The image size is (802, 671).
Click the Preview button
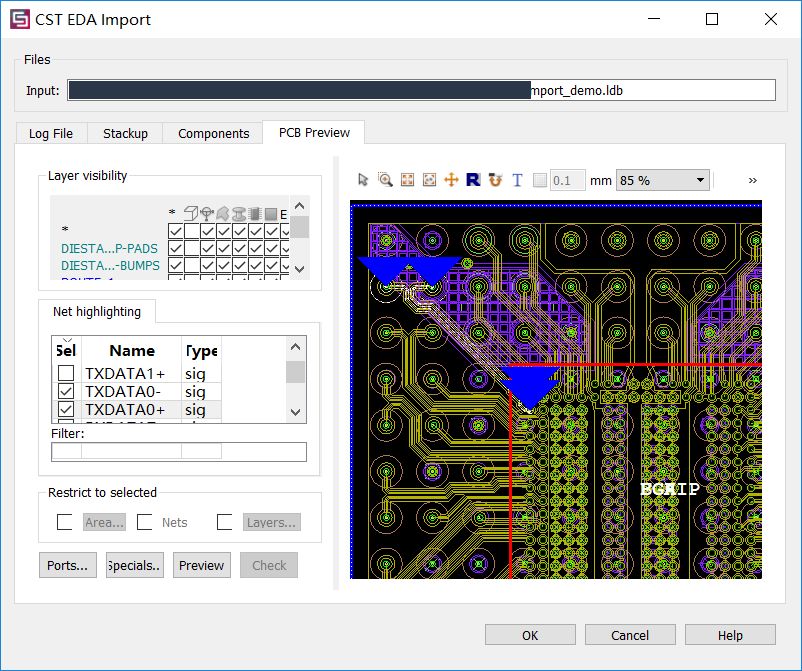[202, 565]
